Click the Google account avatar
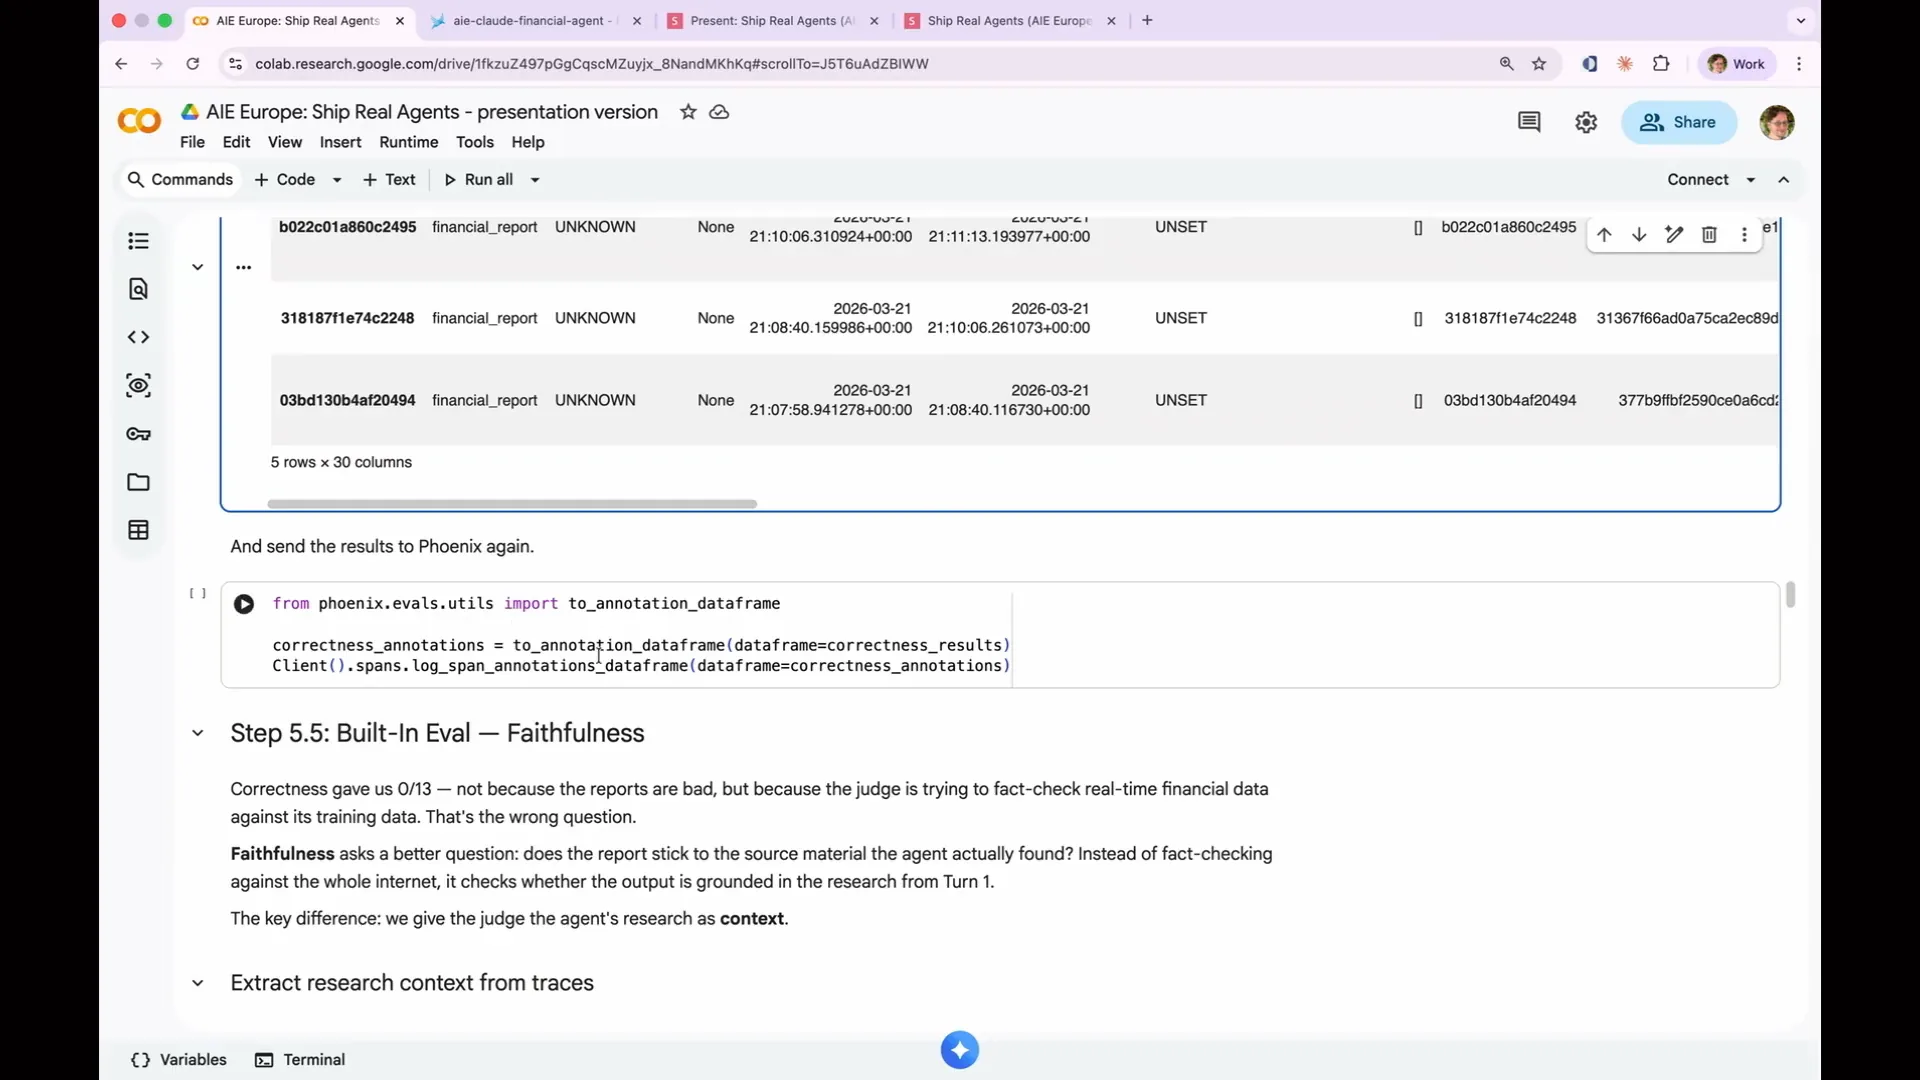The image size is (1920, 1080). 1777,122
